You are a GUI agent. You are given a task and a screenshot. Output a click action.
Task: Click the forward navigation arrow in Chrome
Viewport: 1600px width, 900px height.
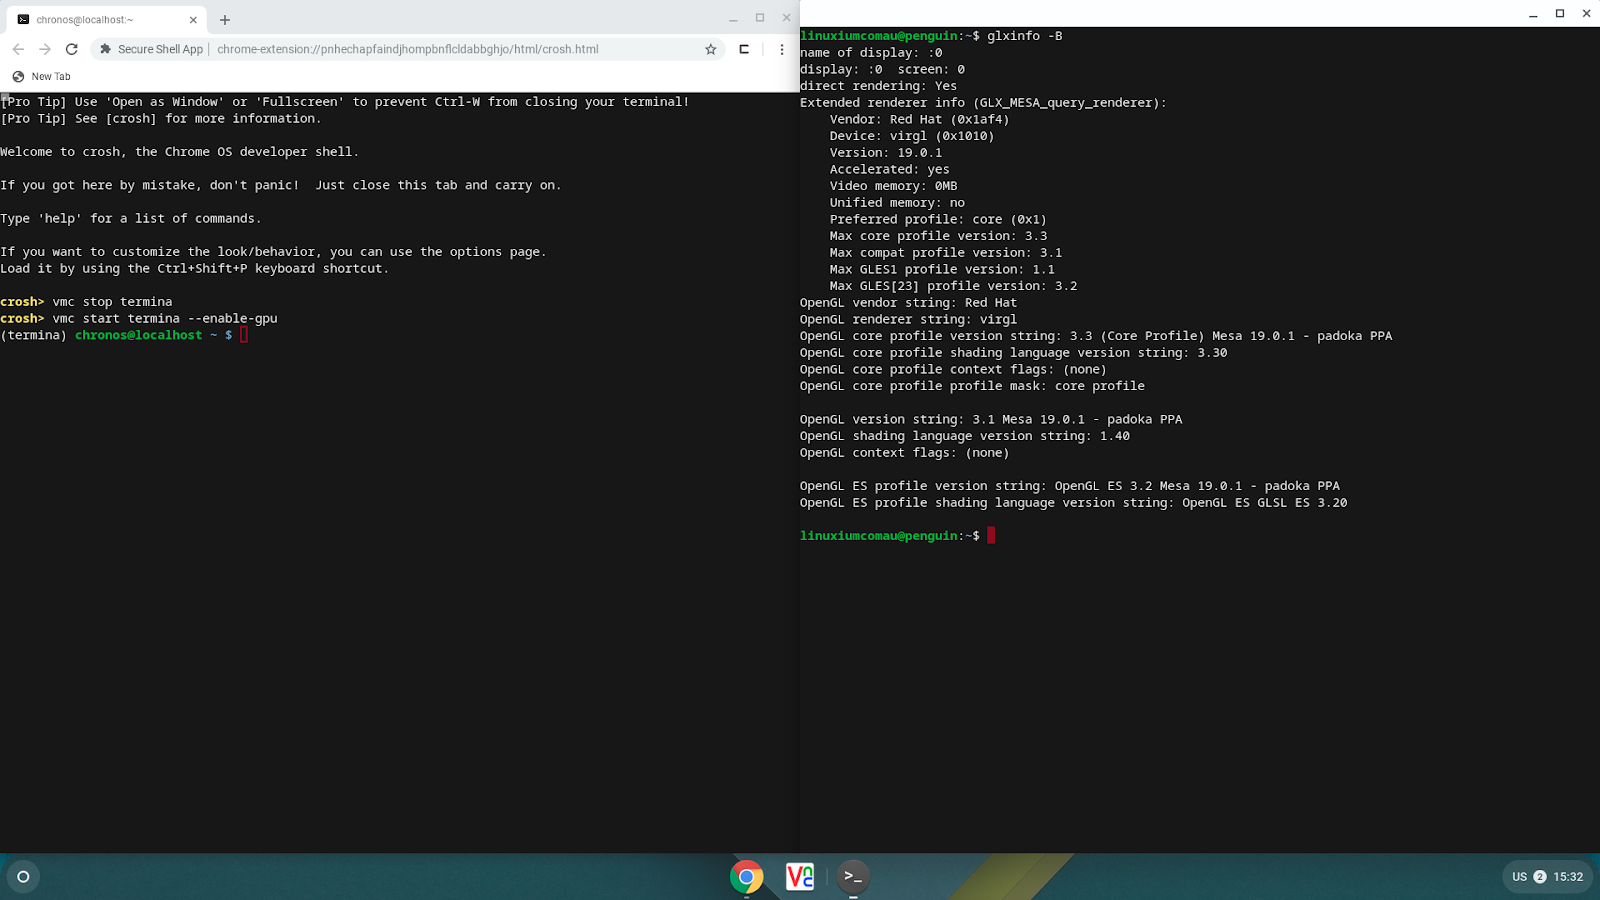[x=45, y=49]
